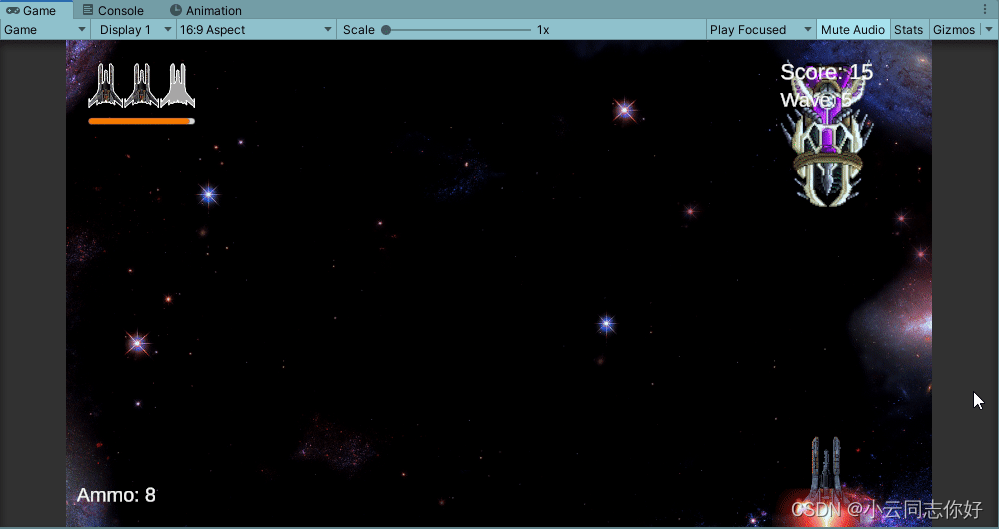Screen dimensions: 999x529
Task: Click the second life ship icon
Action: 141,85
